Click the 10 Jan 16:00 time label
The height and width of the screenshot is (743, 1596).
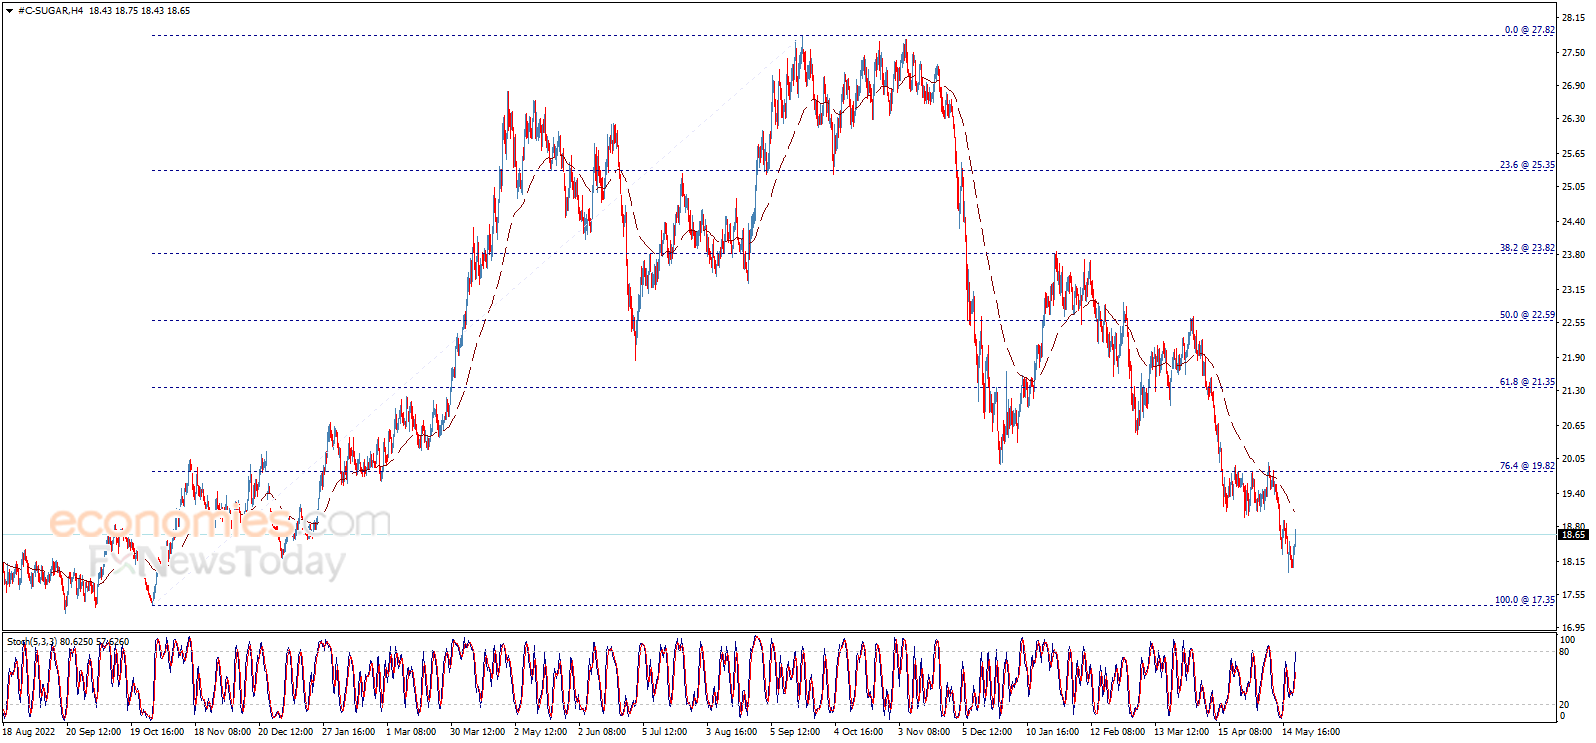[x=1055, y=731]
